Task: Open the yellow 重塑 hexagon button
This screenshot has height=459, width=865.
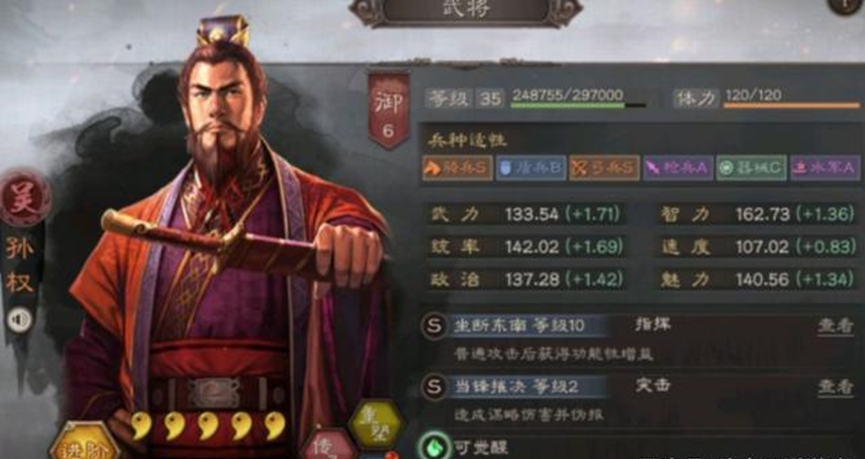Action: coord(377,426)
